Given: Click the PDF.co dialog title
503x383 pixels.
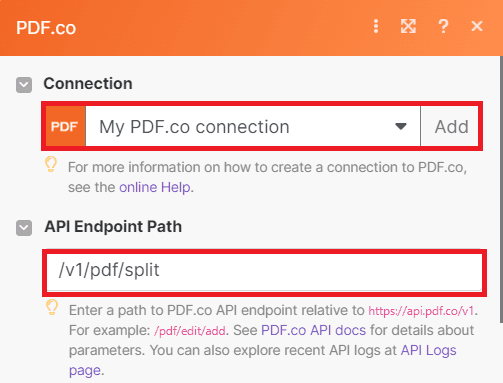Looking at the screenshot, I should coord(46,28).
